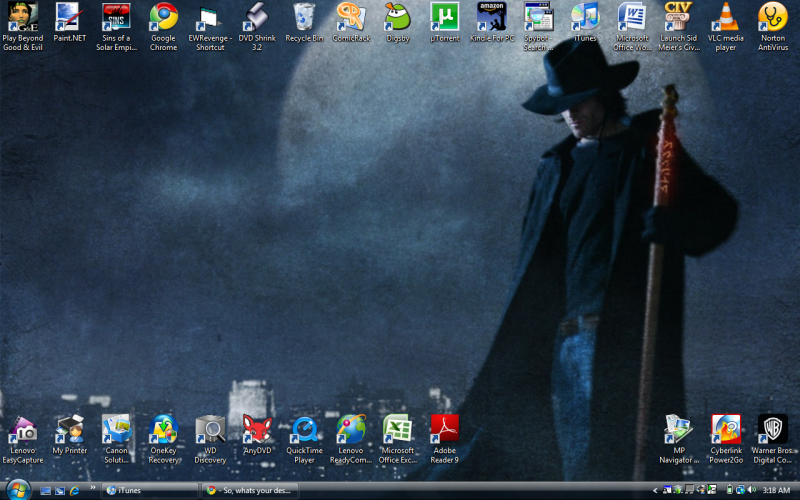Screen dimensions: 800x500
Task: Click the Adobe Reader 9 icon
Action: point(445,430)
